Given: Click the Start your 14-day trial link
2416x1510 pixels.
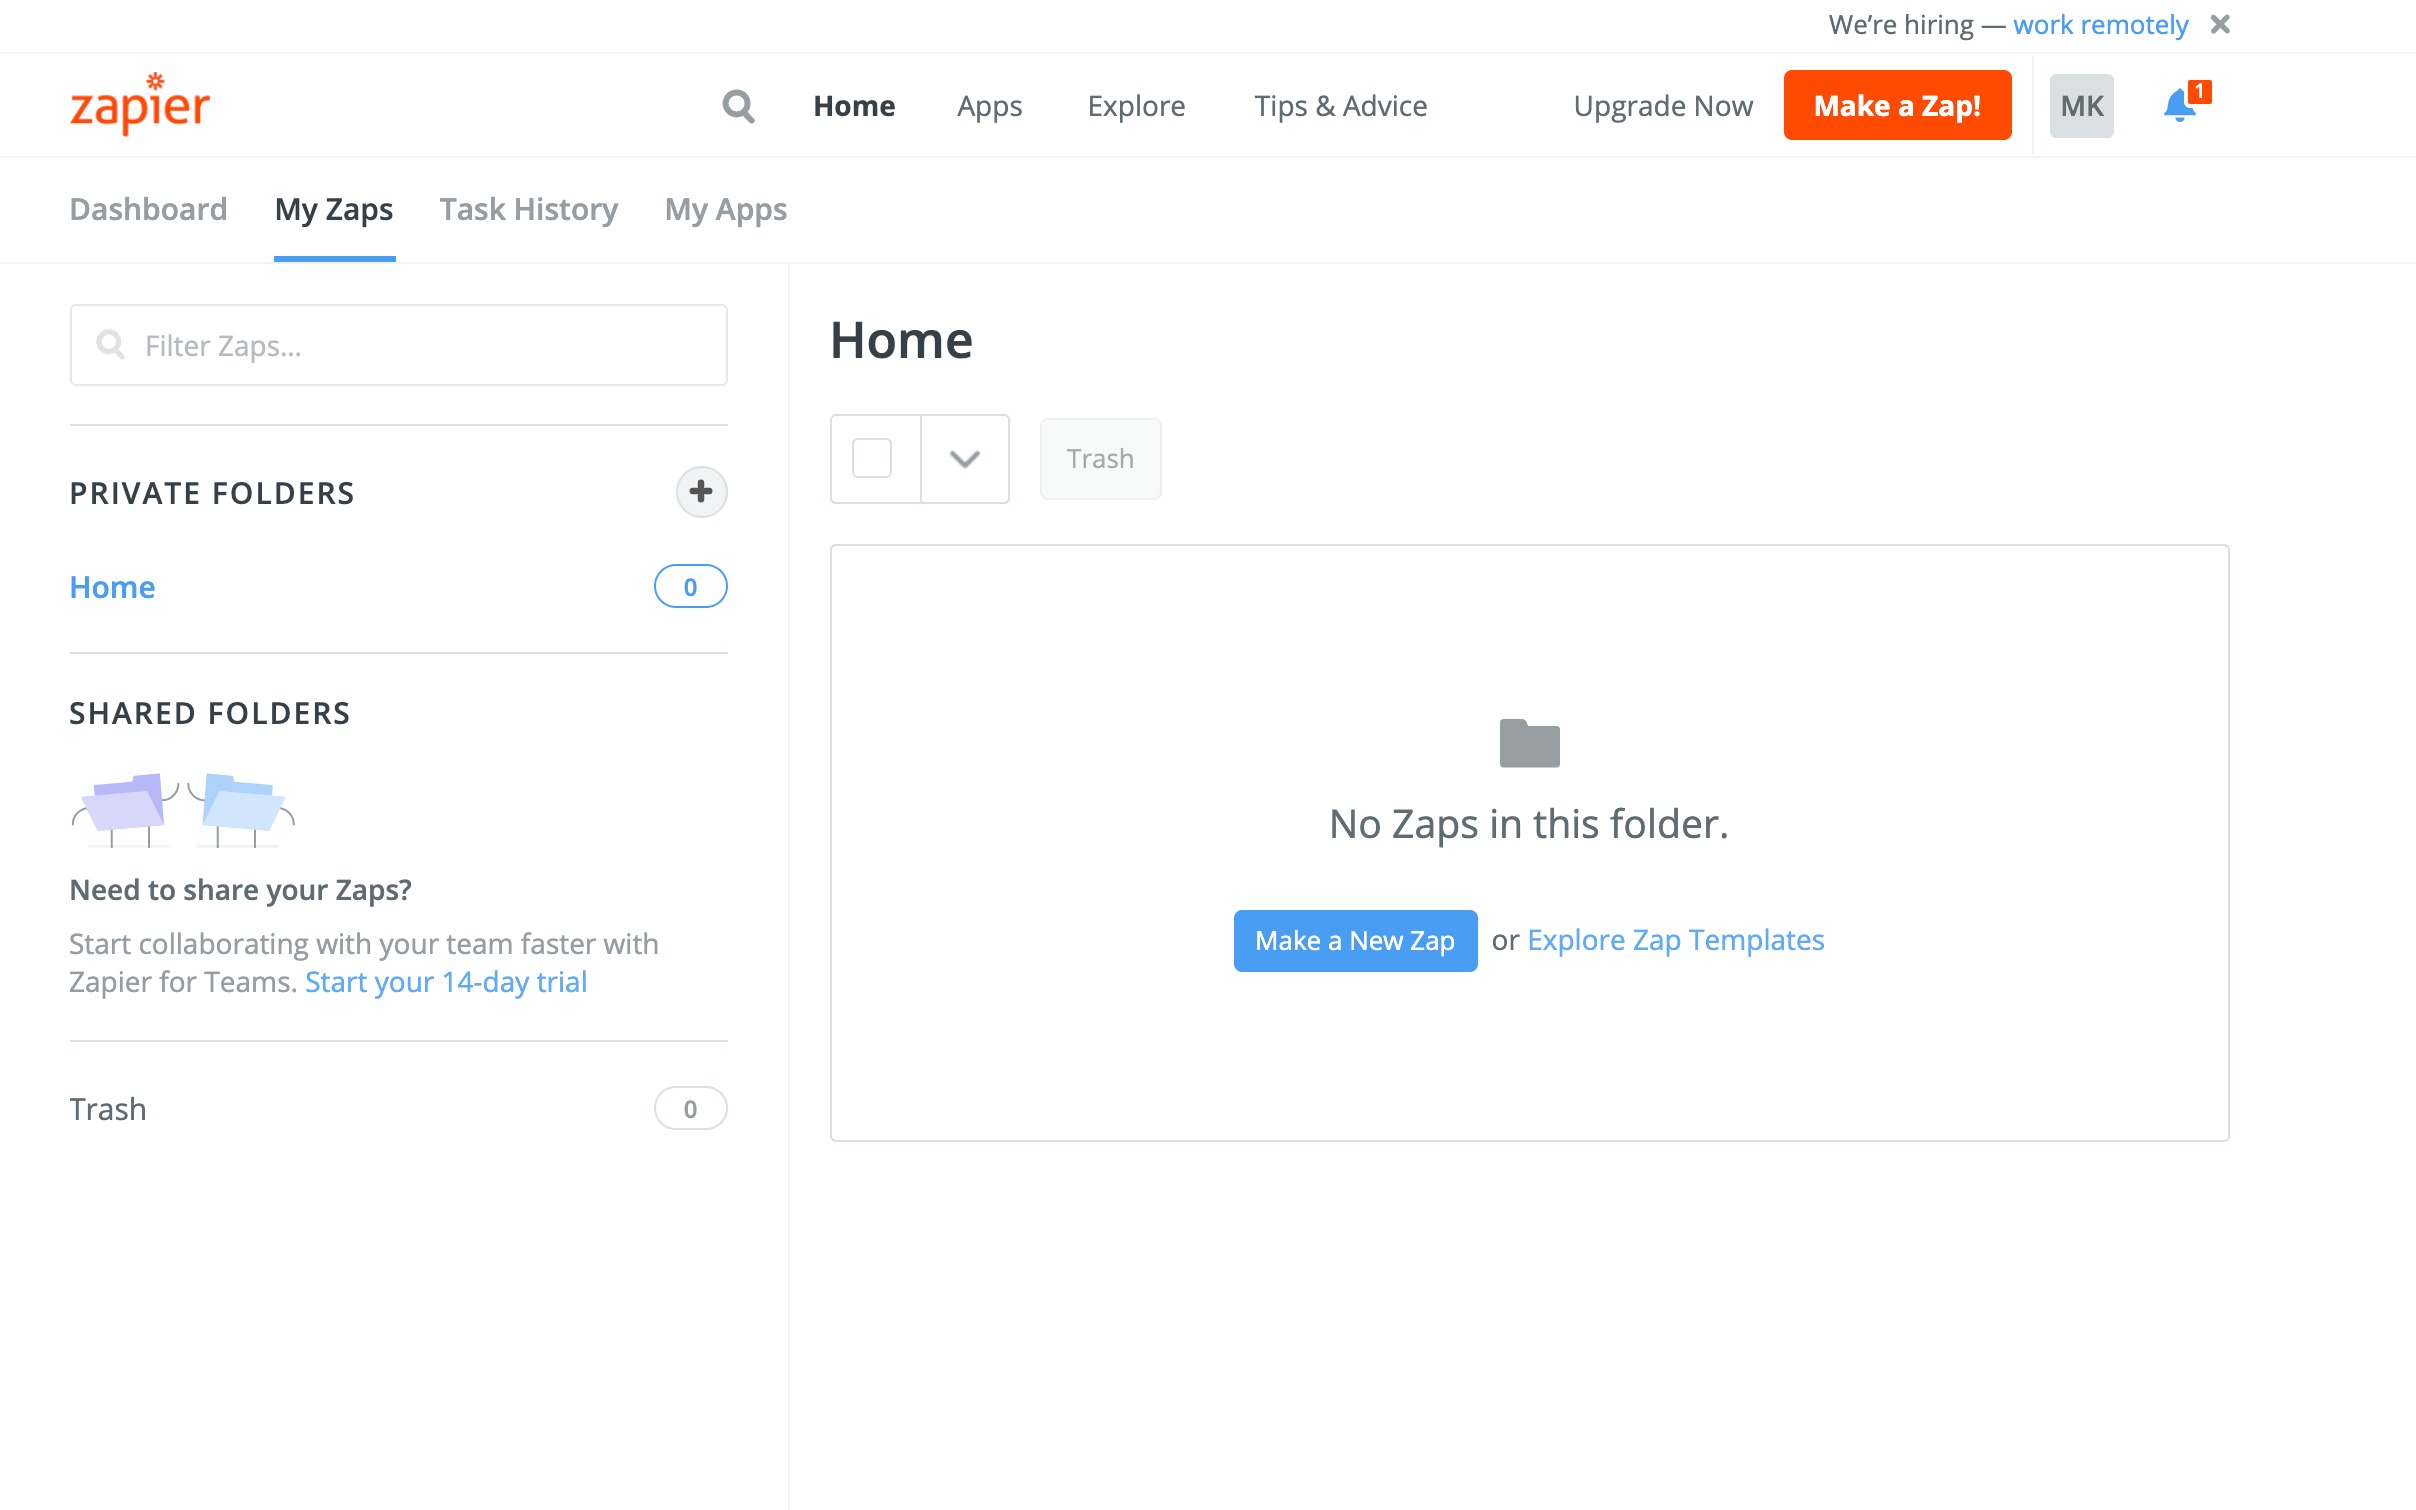Looking at the screenshot, I should 446,982.
